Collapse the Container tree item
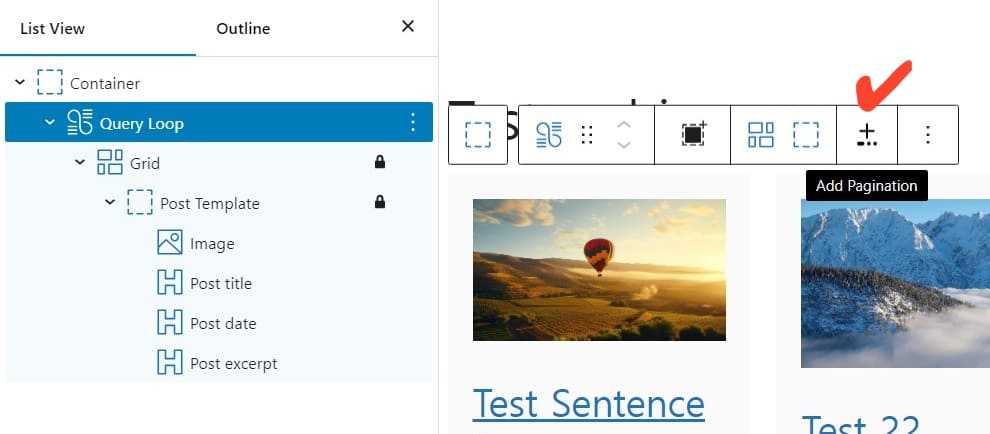990x434 pixels. click(x=20, y=83)
